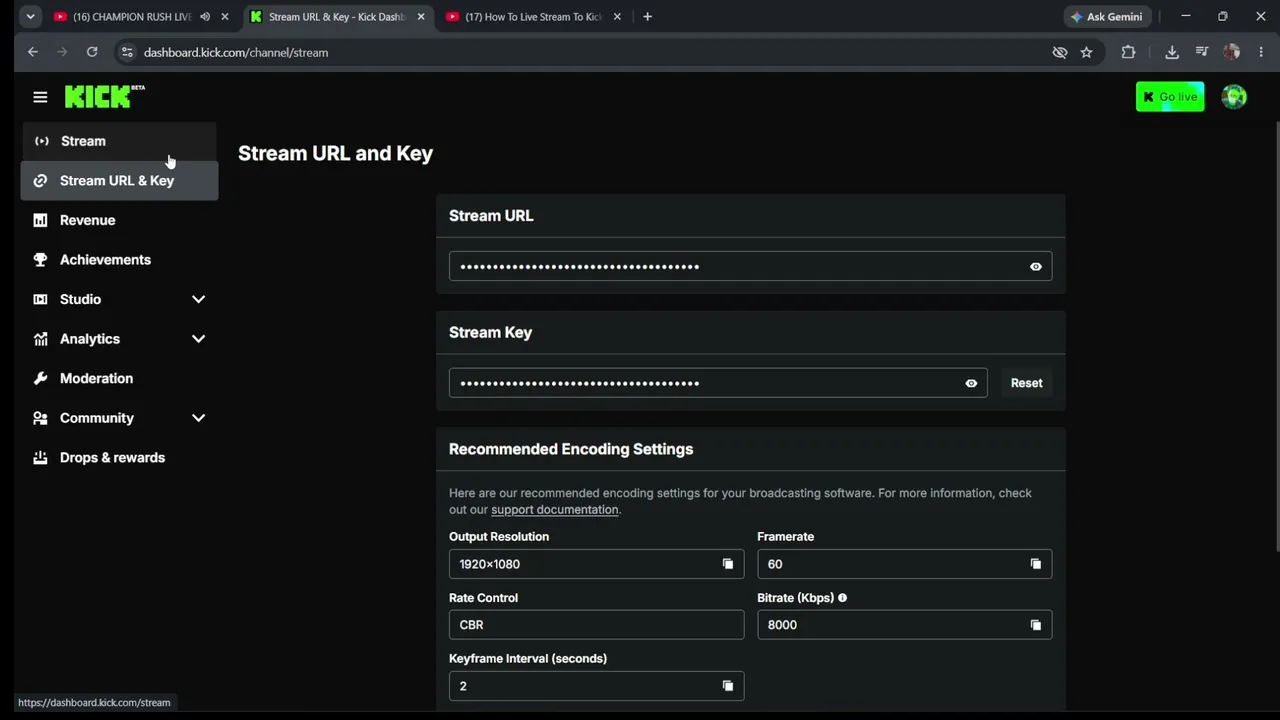Open the browser extensions menu
This screenshot has height=720, width=1280.
click(1128, 52)
